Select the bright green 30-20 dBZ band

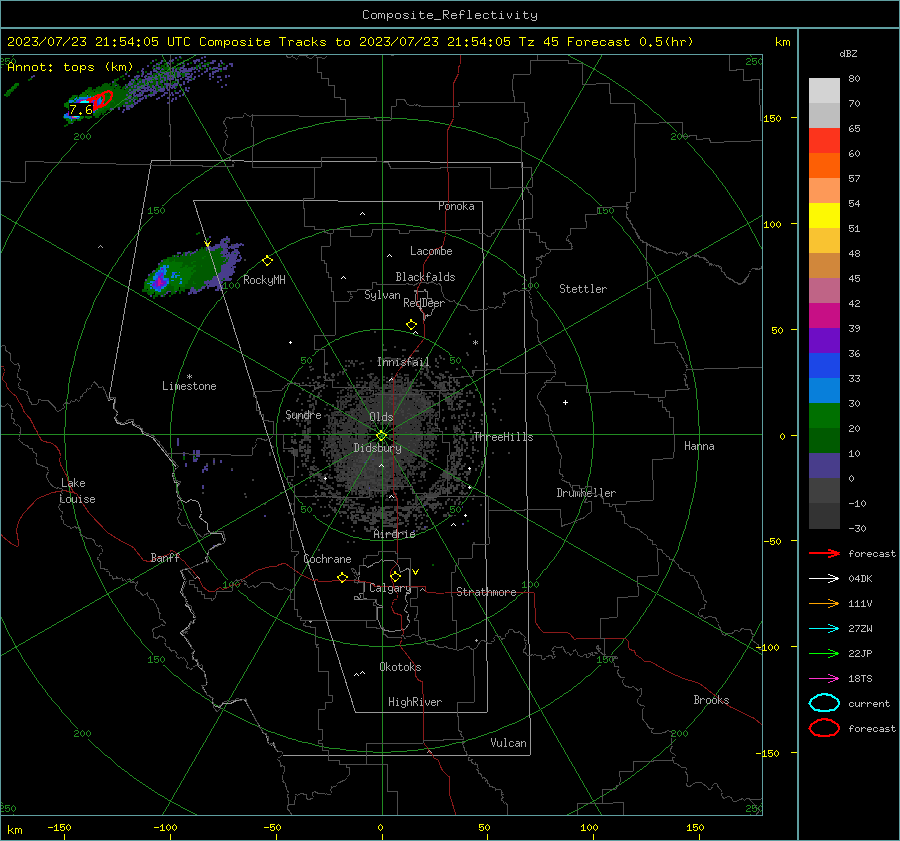click(x=824, y=416)
